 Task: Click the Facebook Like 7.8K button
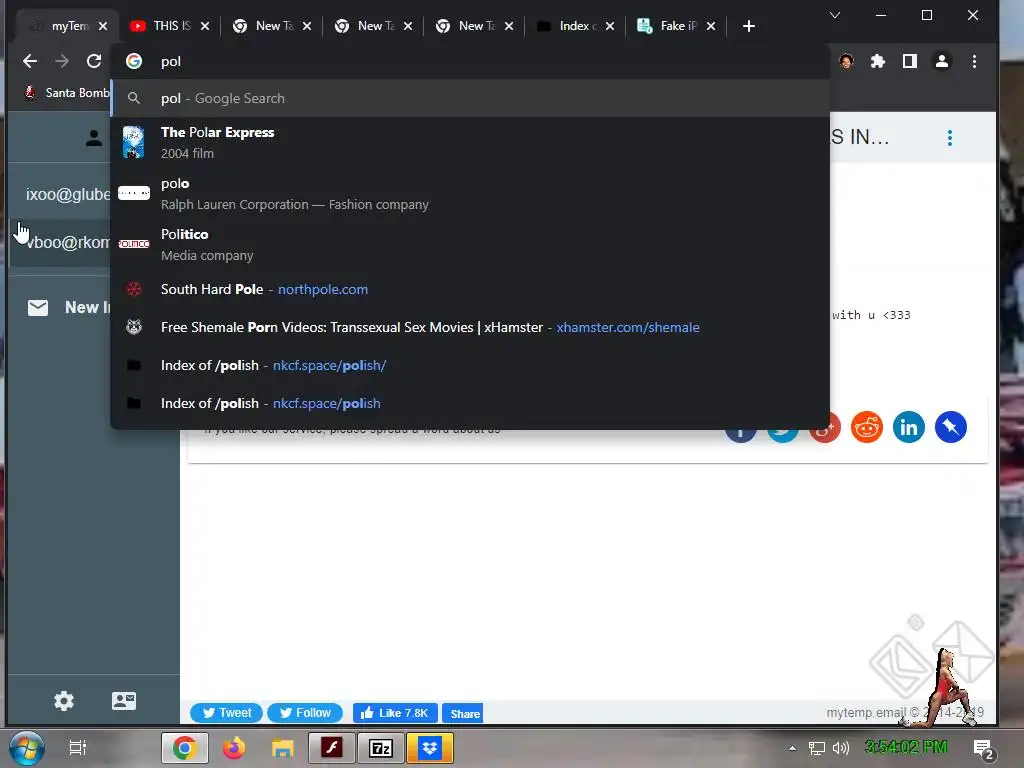point(395,713)
